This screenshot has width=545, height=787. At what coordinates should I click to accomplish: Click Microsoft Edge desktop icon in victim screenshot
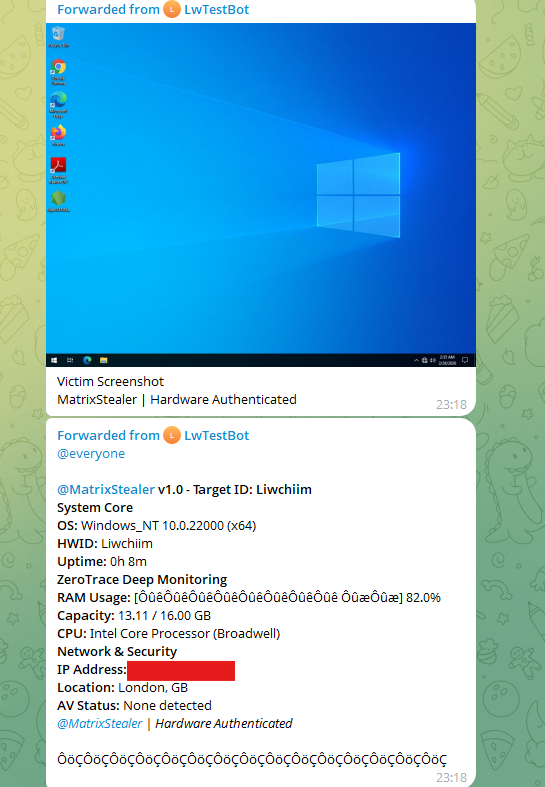click(58, 99)
